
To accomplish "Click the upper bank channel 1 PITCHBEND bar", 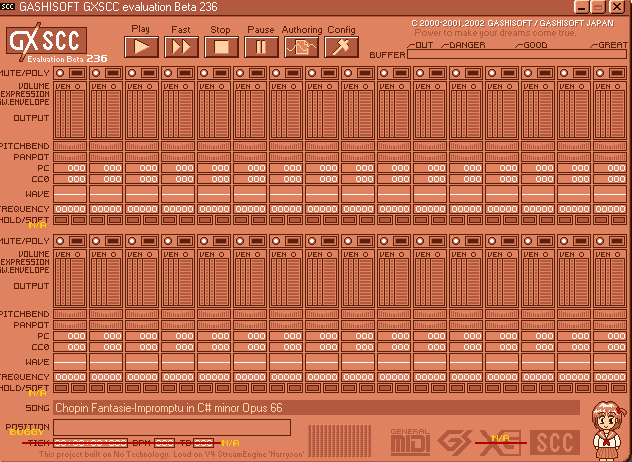I will 70,146.
